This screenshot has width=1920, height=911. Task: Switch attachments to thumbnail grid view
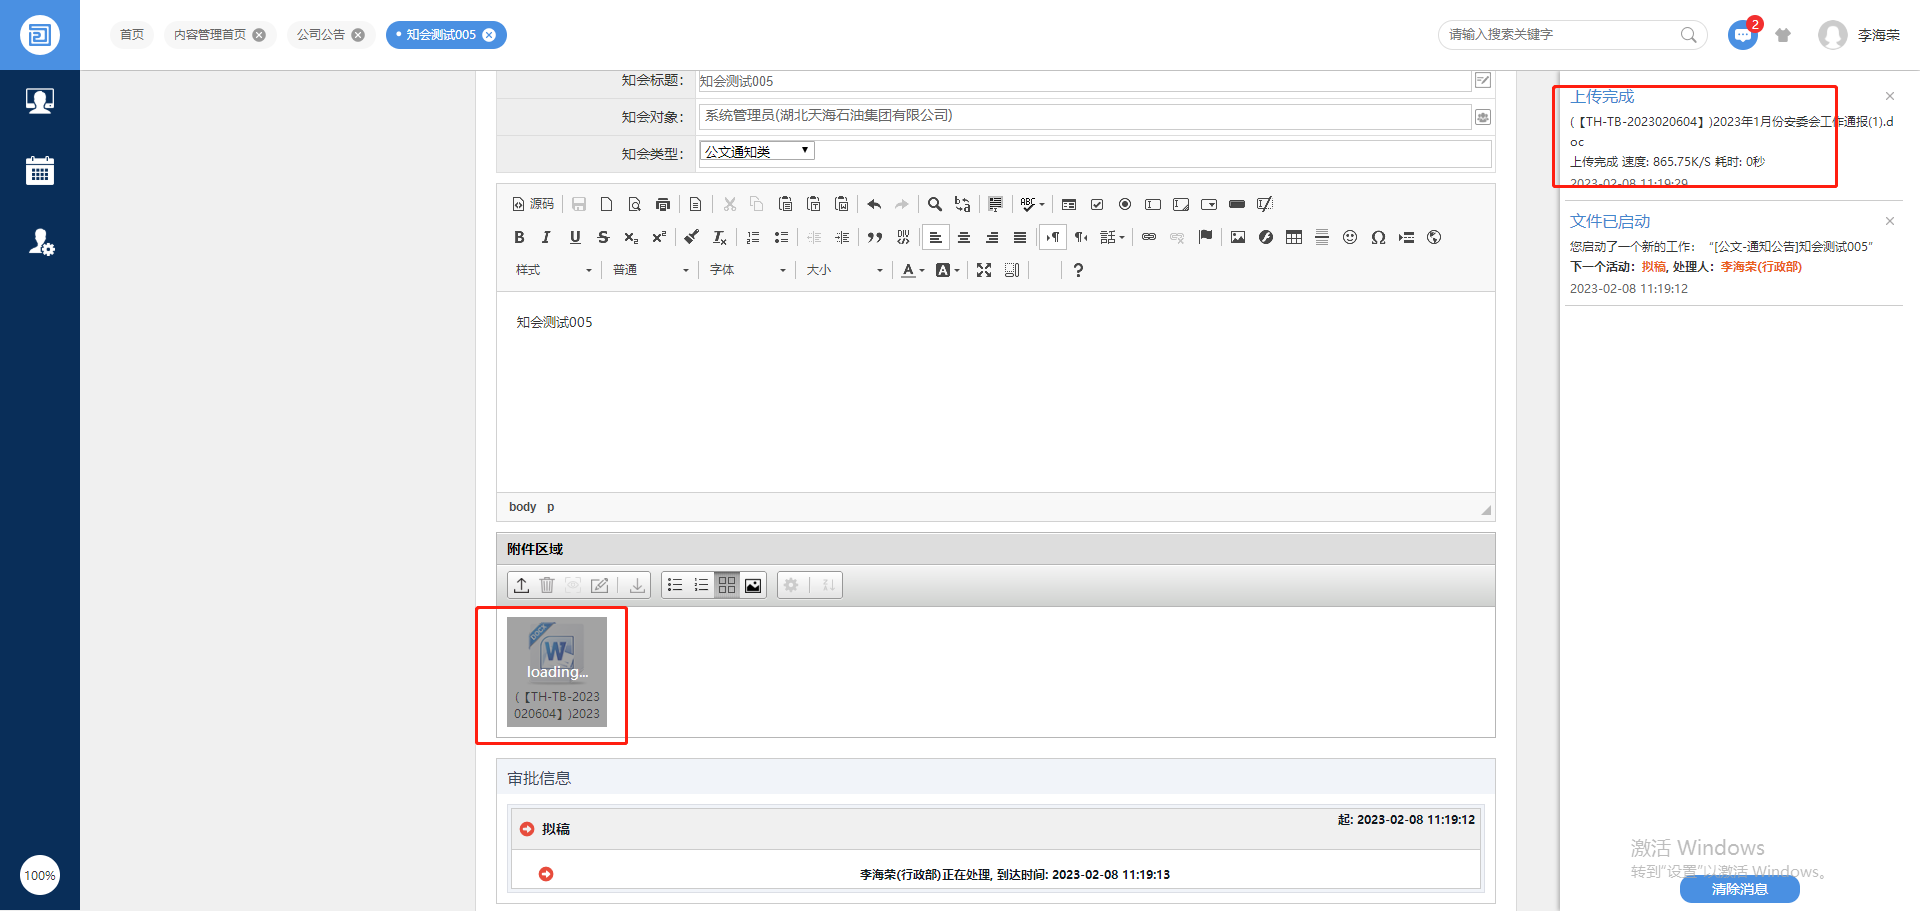727,585
